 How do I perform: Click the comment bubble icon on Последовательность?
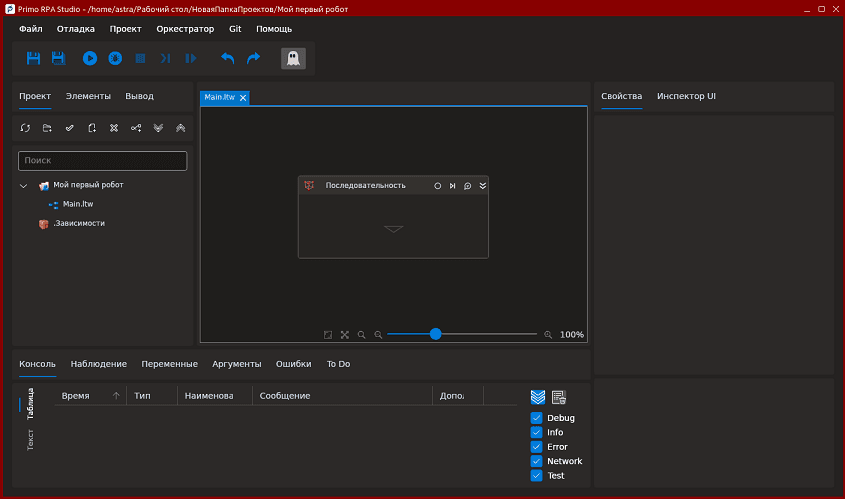tap(467, 186)
